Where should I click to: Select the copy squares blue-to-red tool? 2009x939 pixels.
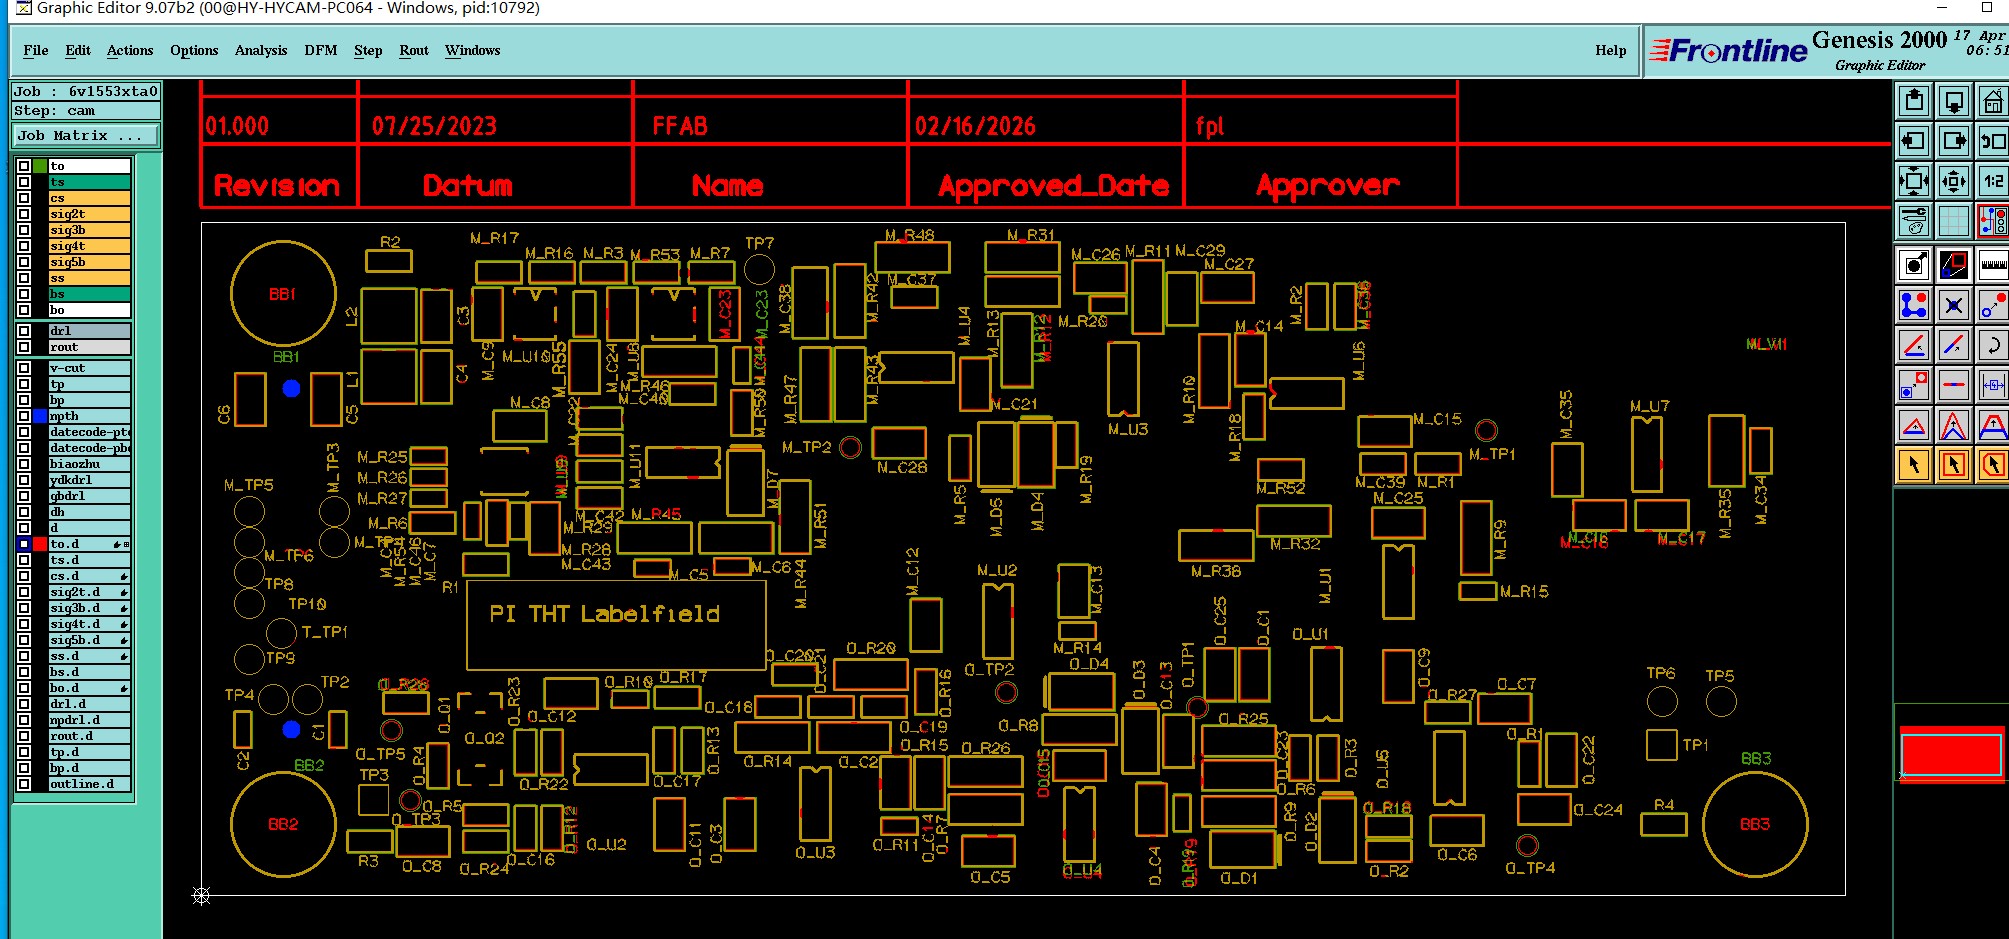pyautogui.click(x=1914, y=385)
